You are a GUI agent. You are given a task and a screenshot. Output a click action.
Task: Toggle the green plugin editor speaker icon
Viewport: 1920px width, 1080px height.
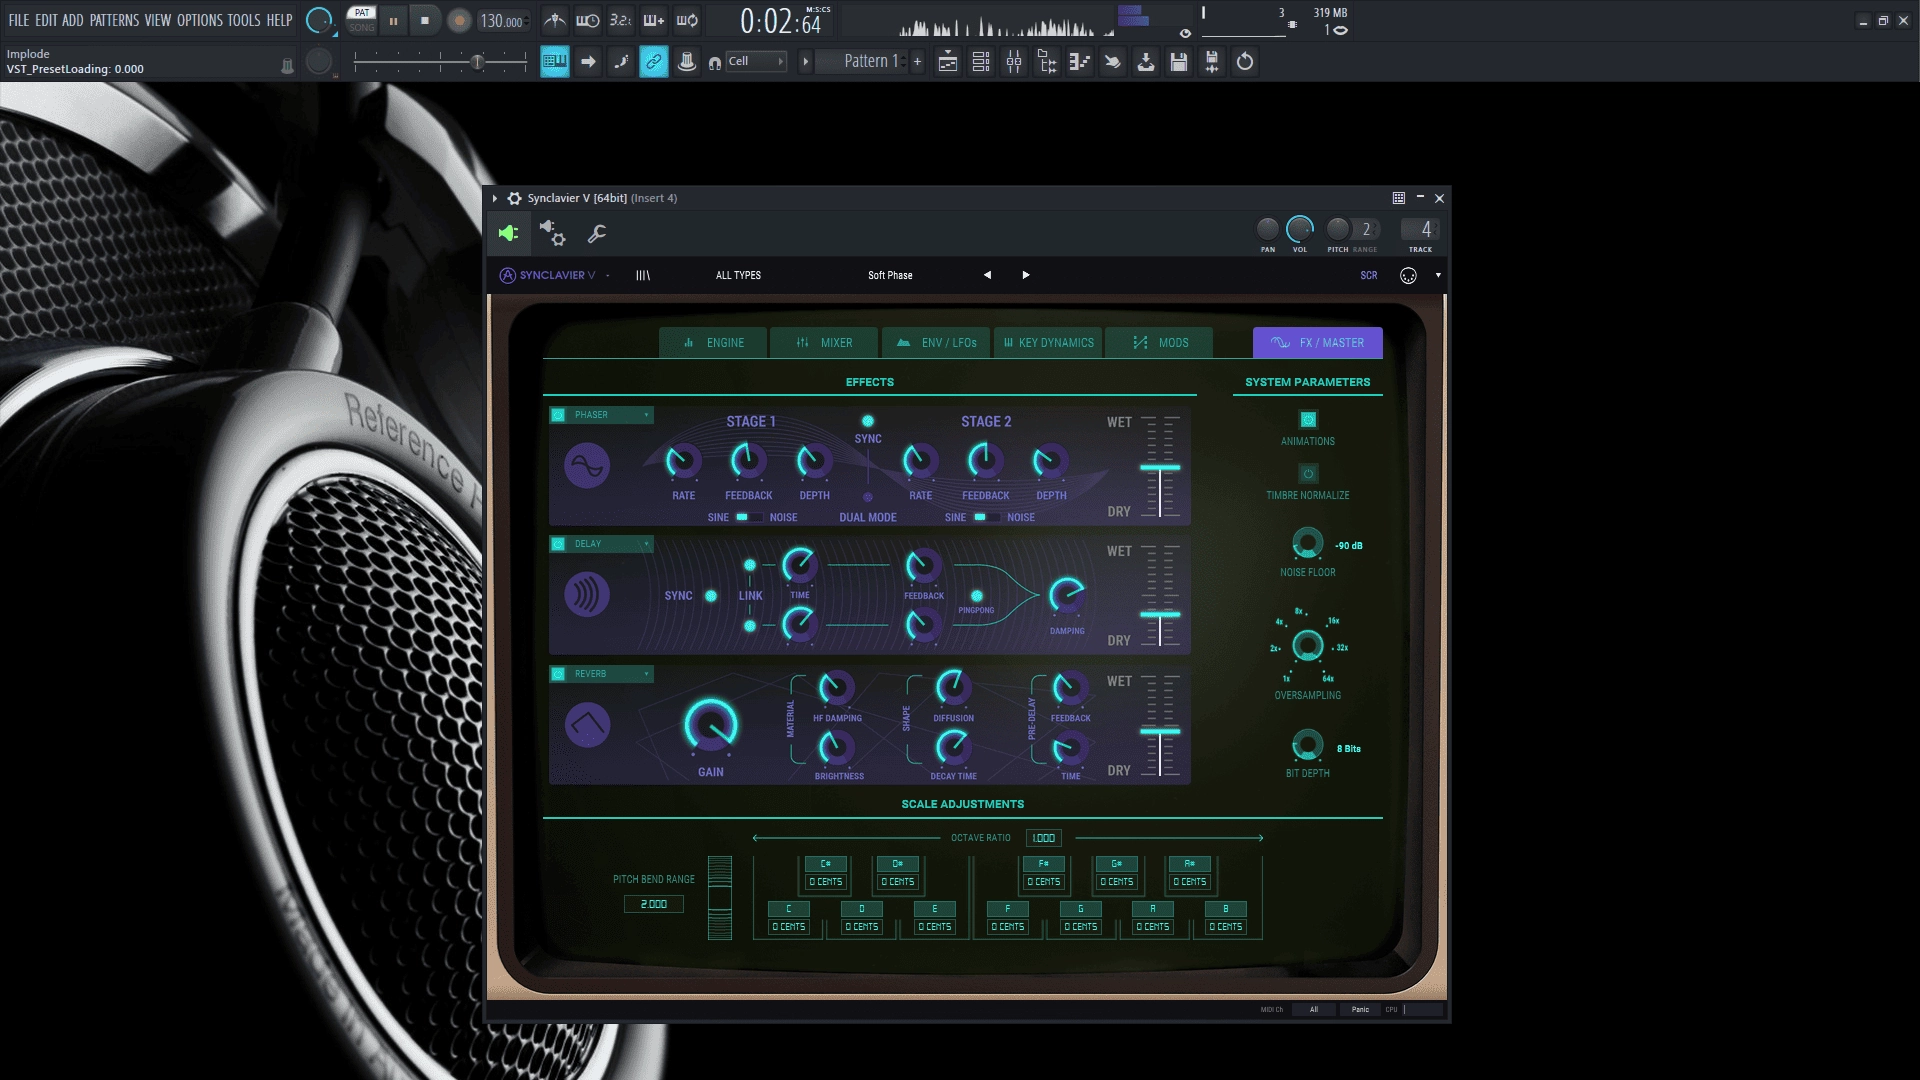(509, 233)
